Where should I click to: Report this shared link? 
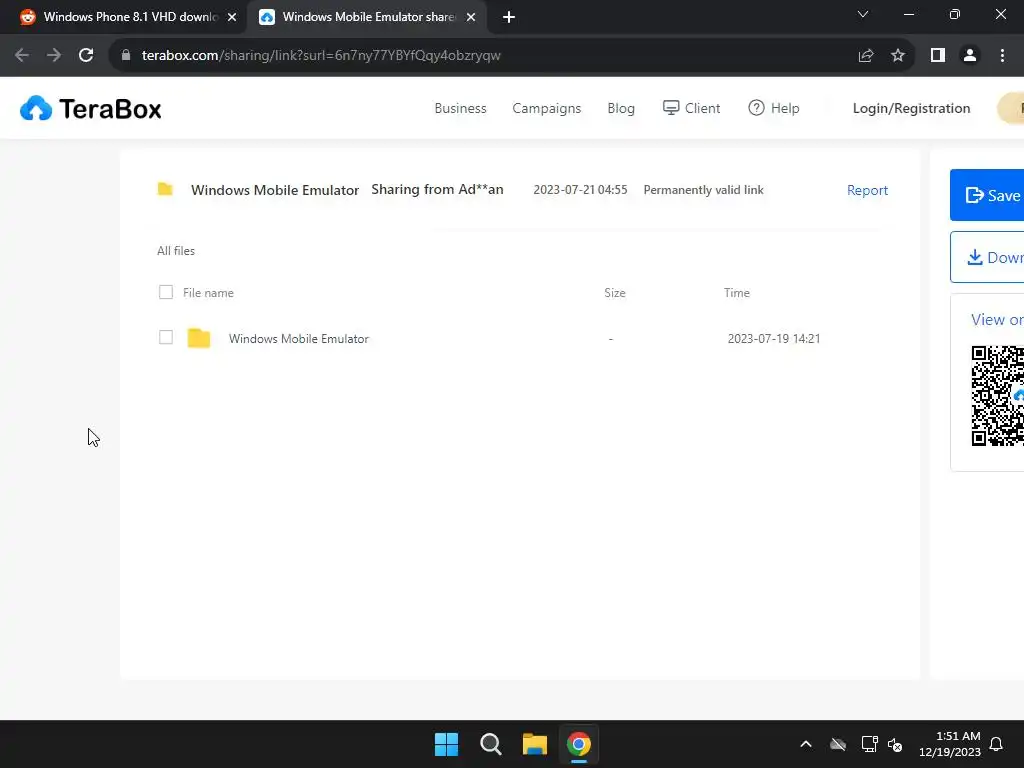coord(867,190)
